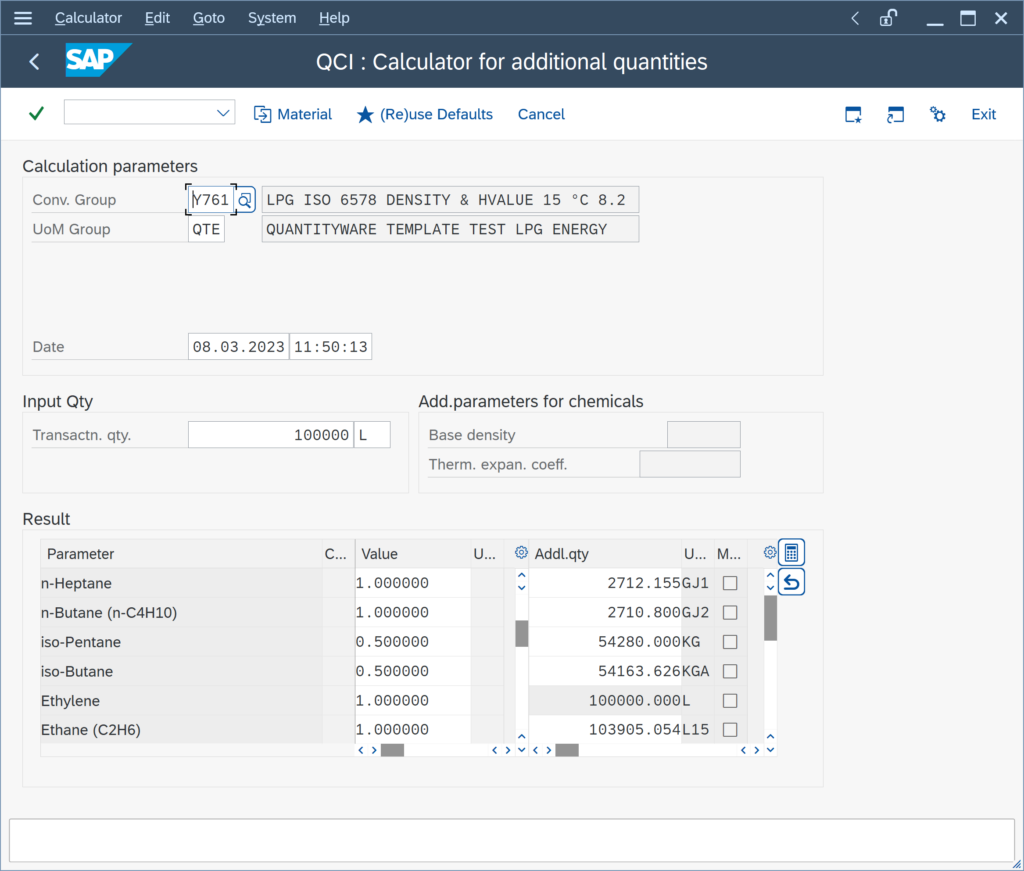Click up arrow of parameter table scrollbar
The image size is (1024, 871).
click(x=522, y=575)
